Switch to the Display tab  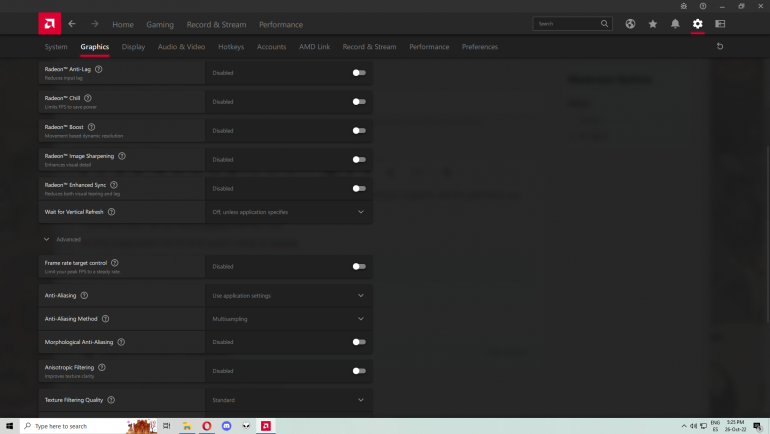click(x=133, y=47)
